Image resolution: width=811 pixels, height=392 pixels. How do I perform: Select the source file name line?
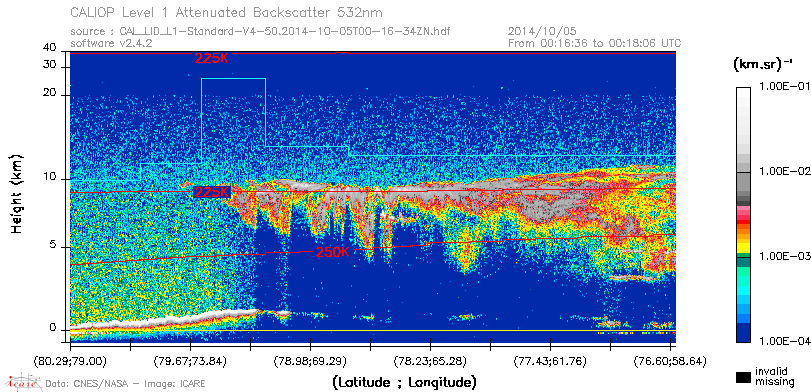point(260,32)
